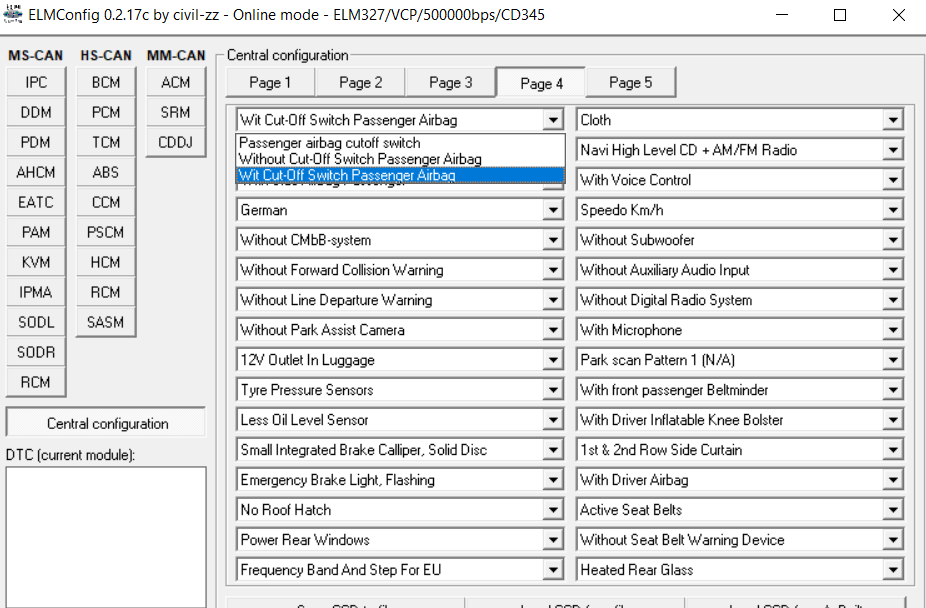
Task: Open the BCM module
Action: click(106, 83)
